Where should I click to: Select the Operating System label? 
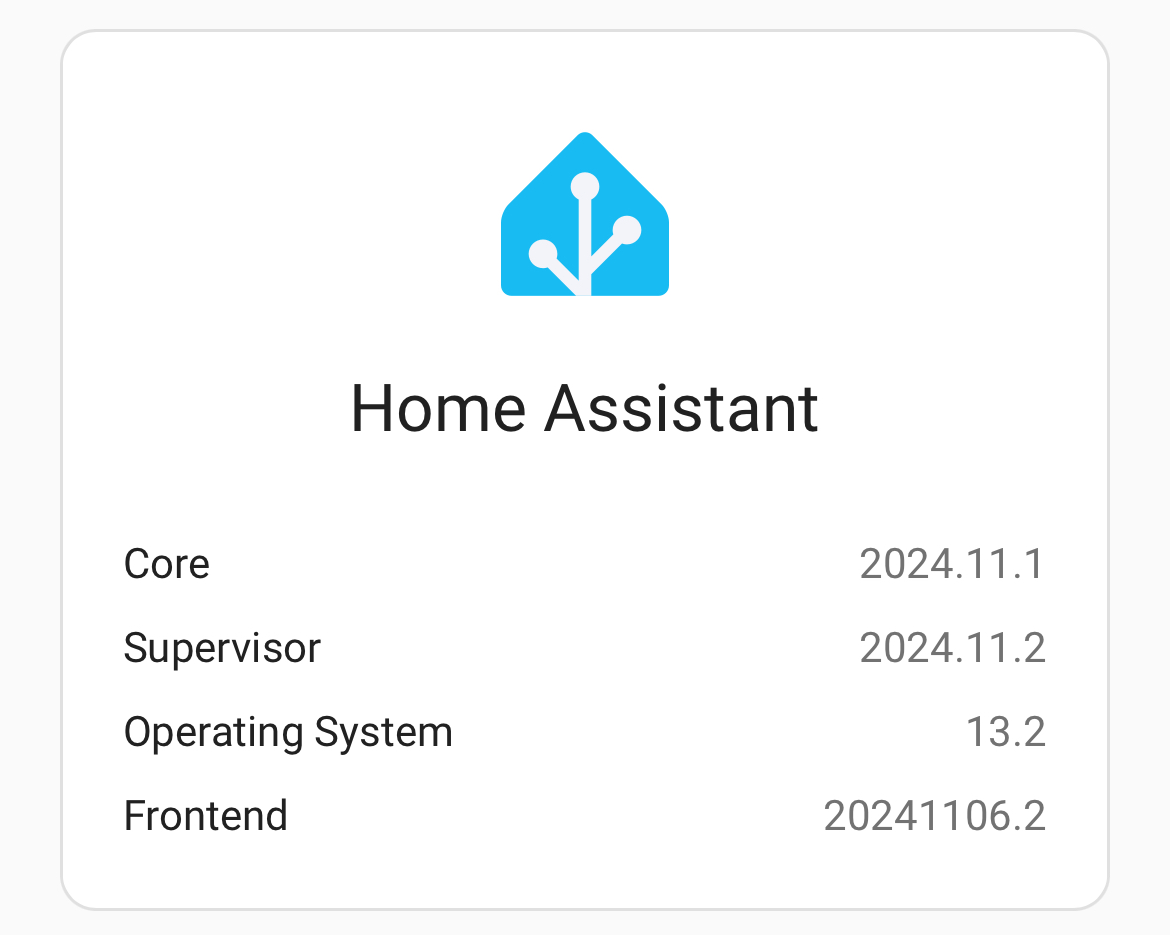pos(288,733)
